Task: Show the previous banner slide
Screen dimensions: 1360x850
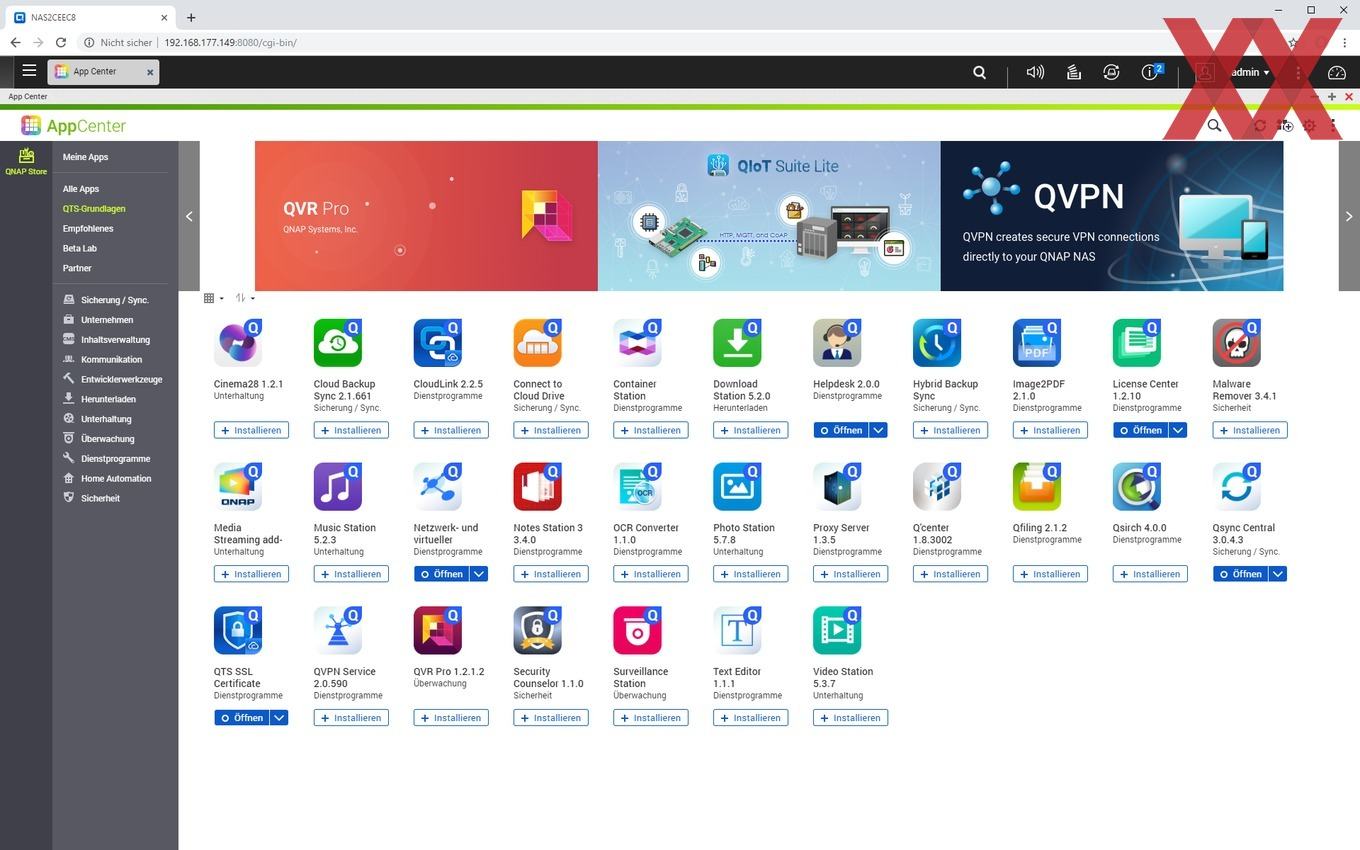Action: [x=189, y=216]
